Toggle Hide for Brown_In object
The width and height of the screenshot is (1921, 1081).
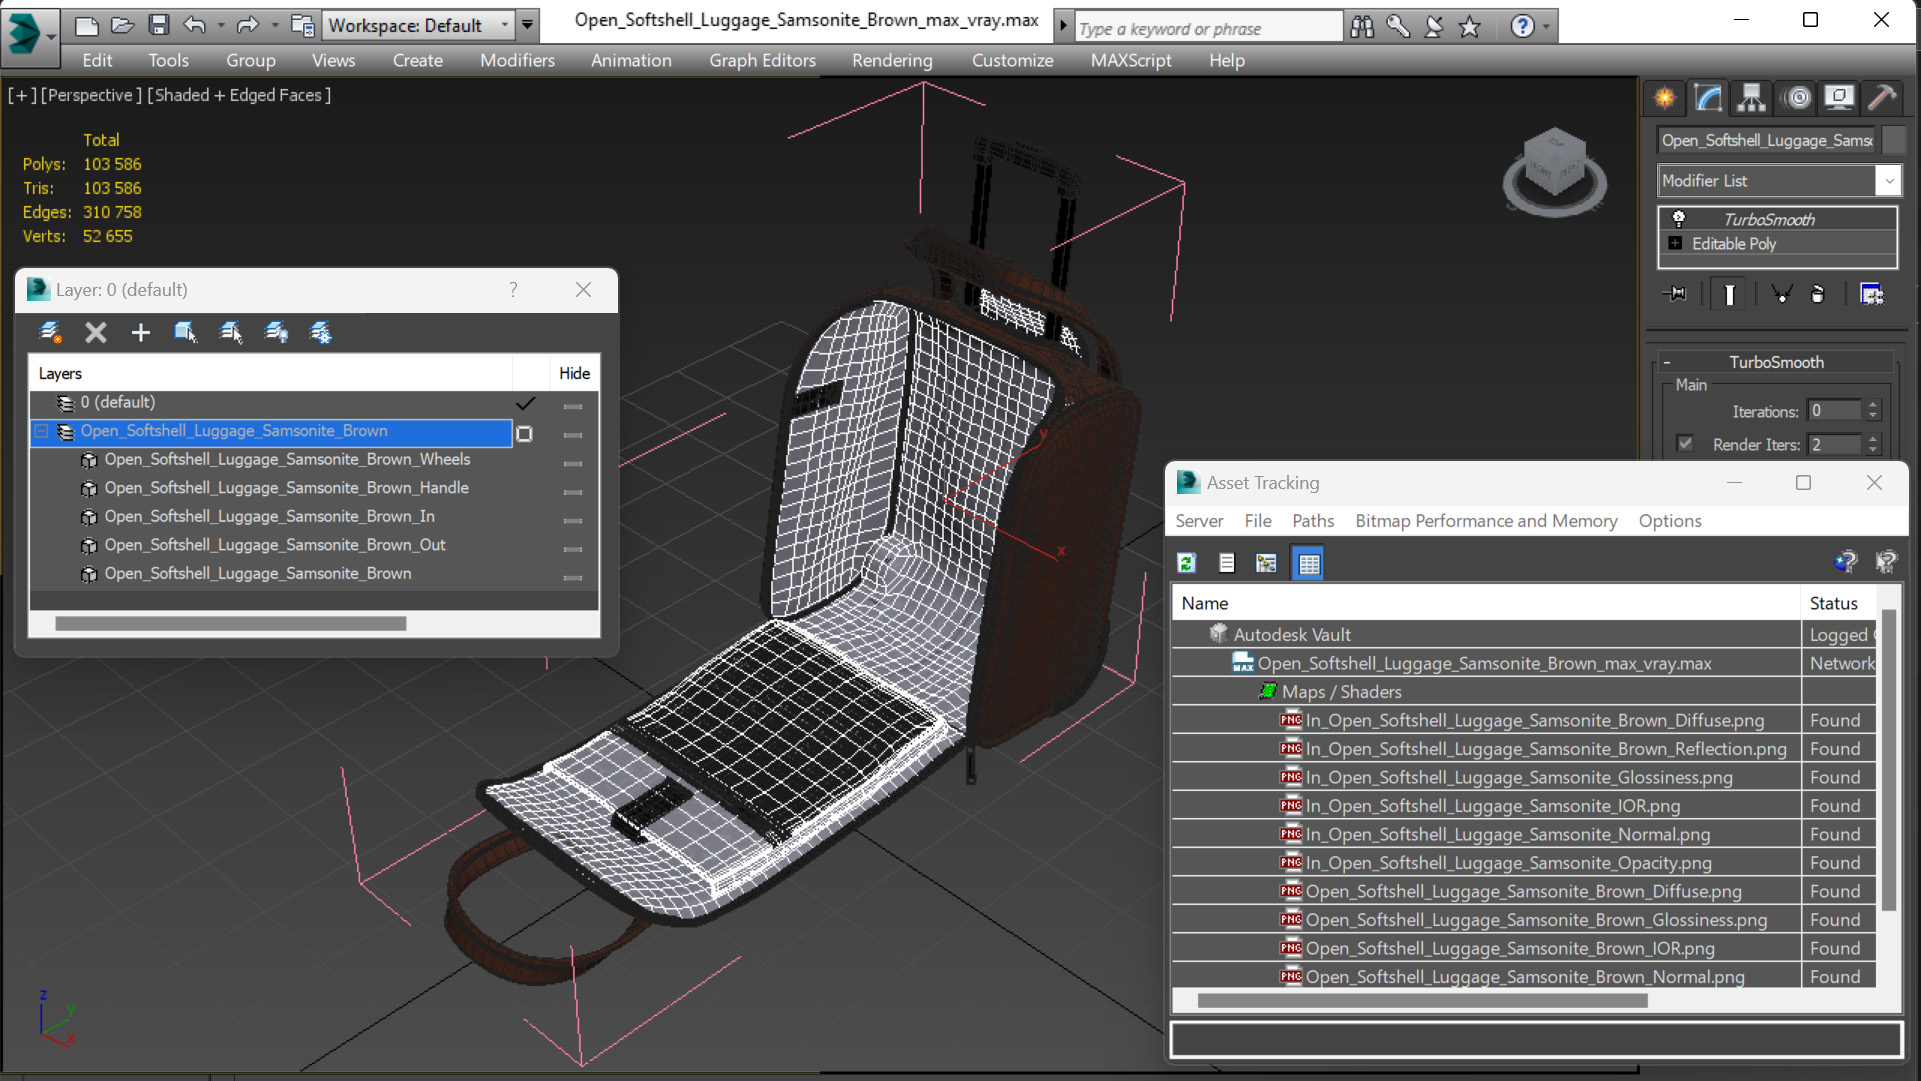[573, 520]
